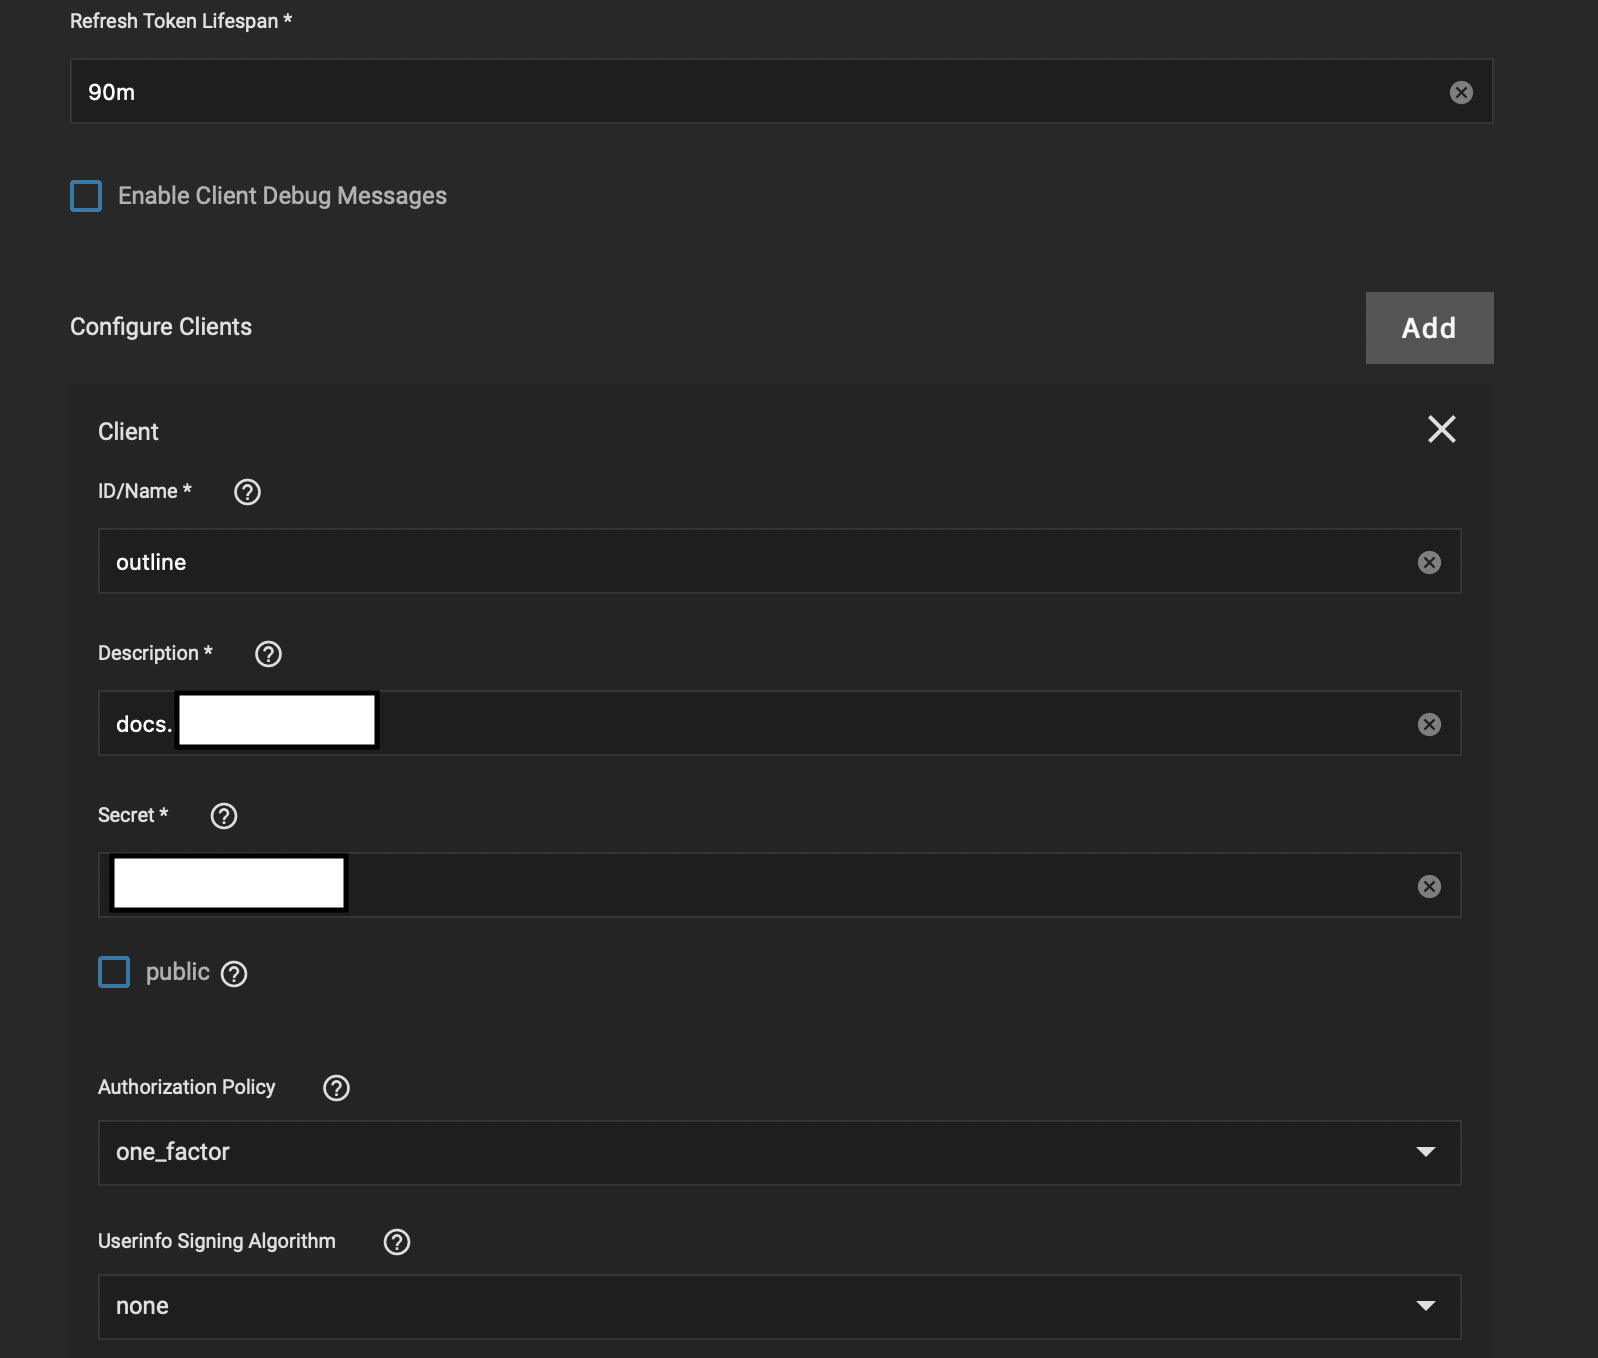Clear the Secret field
1598x1358 pixels.
(x=1429, y=886)
